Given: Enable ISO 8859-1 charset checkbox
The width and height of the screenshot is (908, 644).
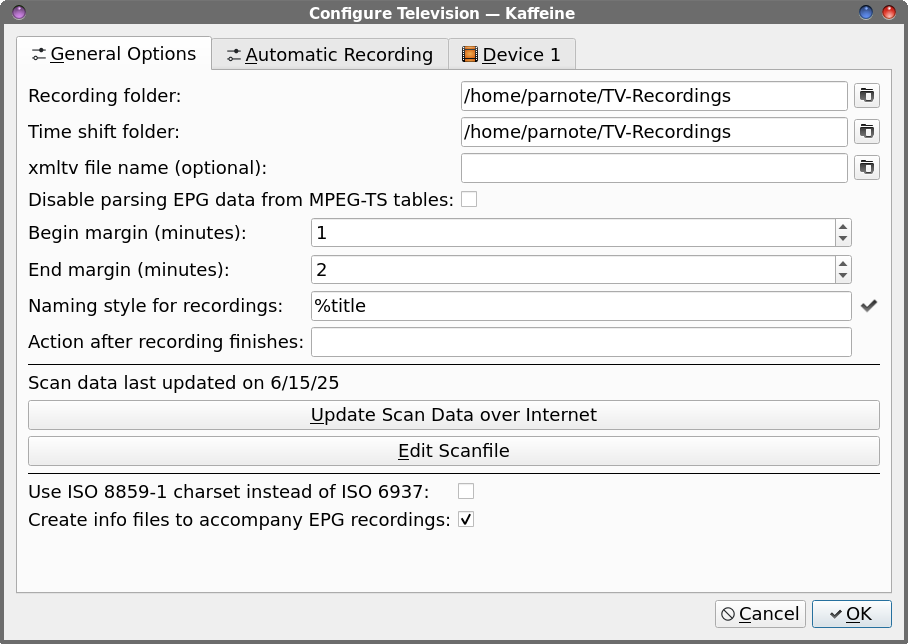Looking at the screenshot, I should pyautogui.click(x=466, y=491).
